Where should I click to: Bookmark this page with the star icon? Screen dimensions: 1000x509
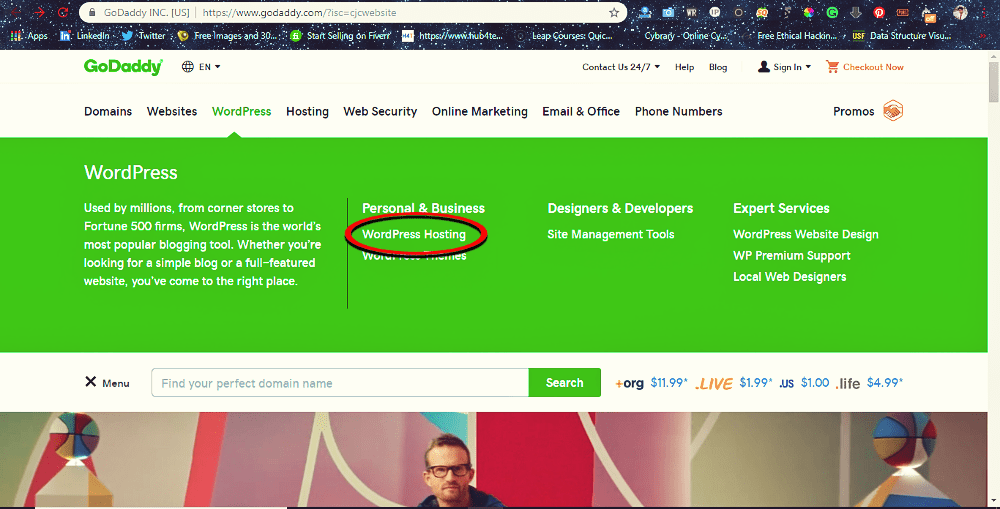tap(614, 12)
